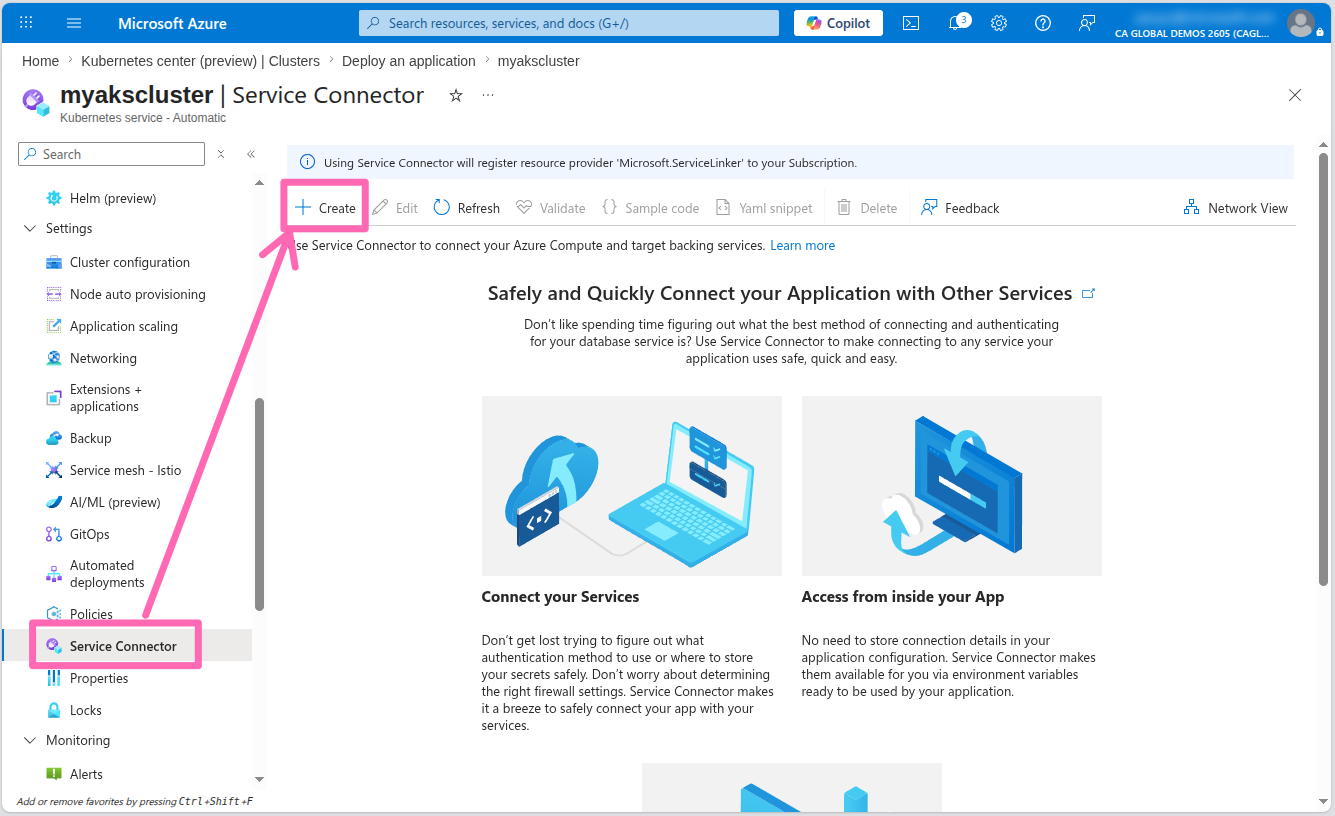This screenshot has height=816, width=1335.
Task: Open Extensions + applications
Action: [x=106, y=398]
